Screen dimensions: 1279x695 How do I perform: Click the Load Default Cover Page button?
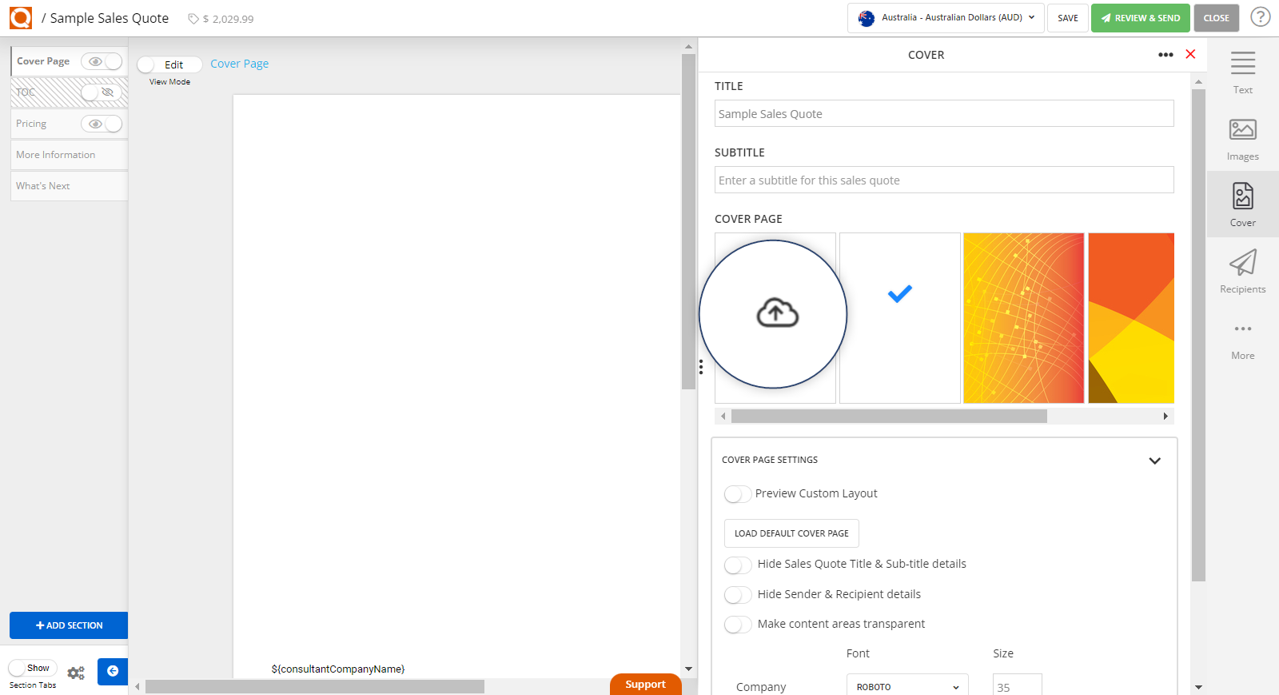[791, 532]
